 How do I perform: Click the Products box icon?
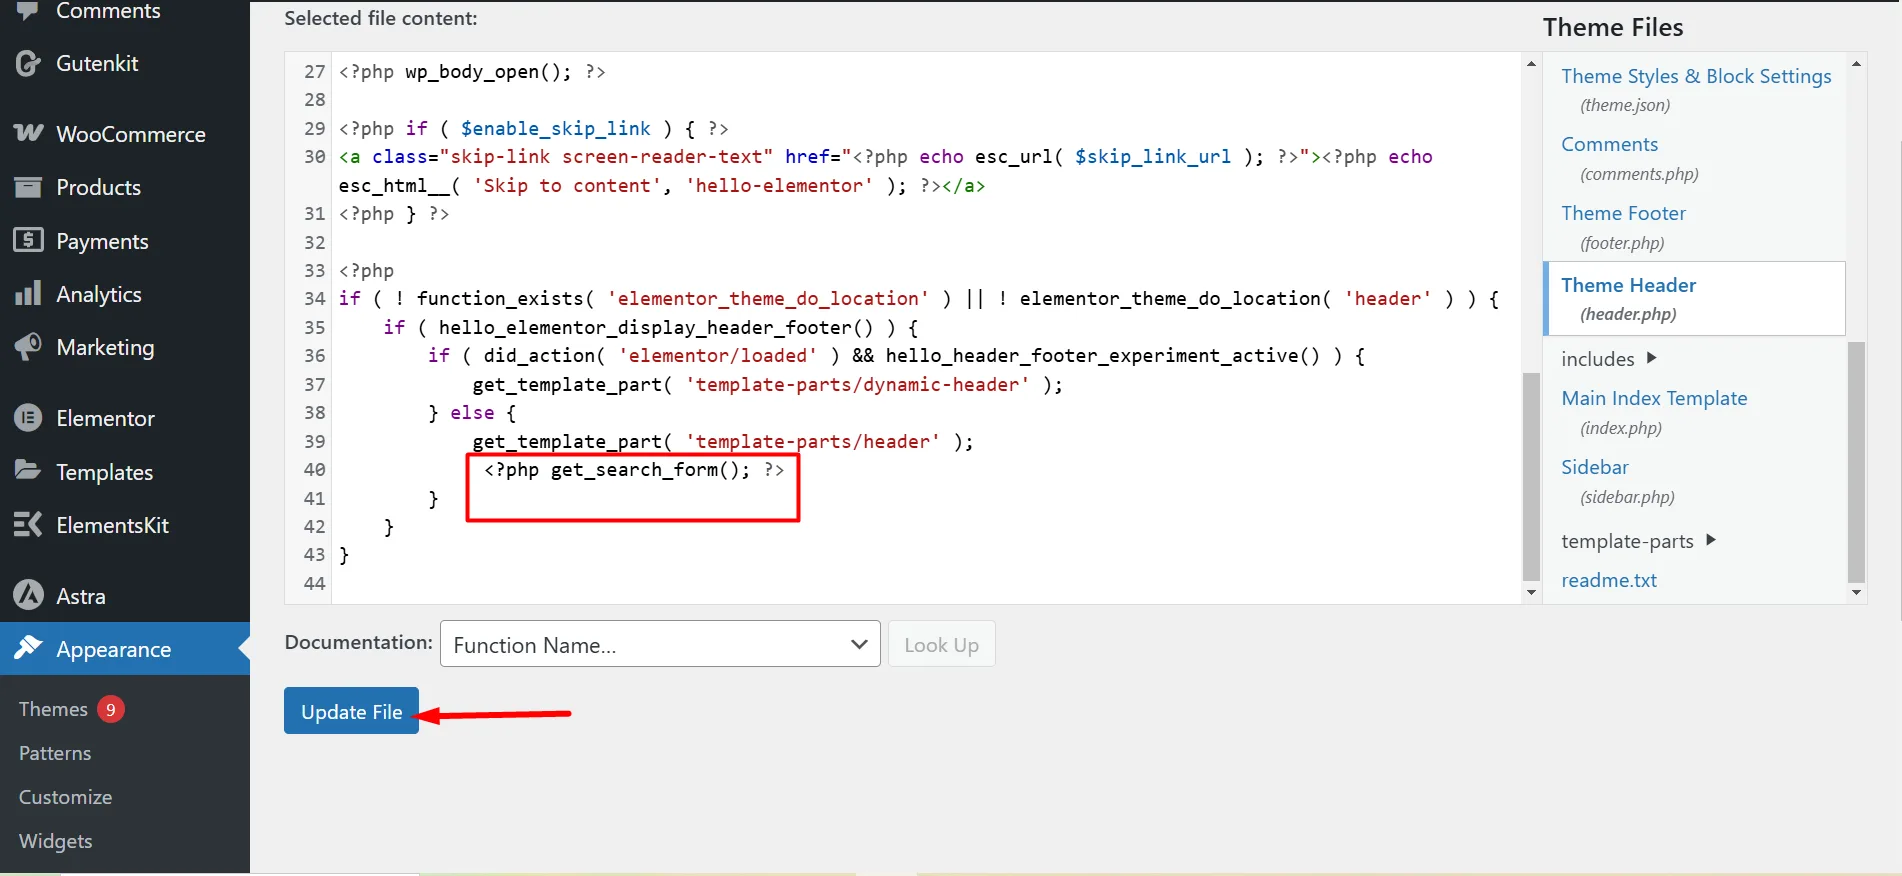tap(28, 187)
